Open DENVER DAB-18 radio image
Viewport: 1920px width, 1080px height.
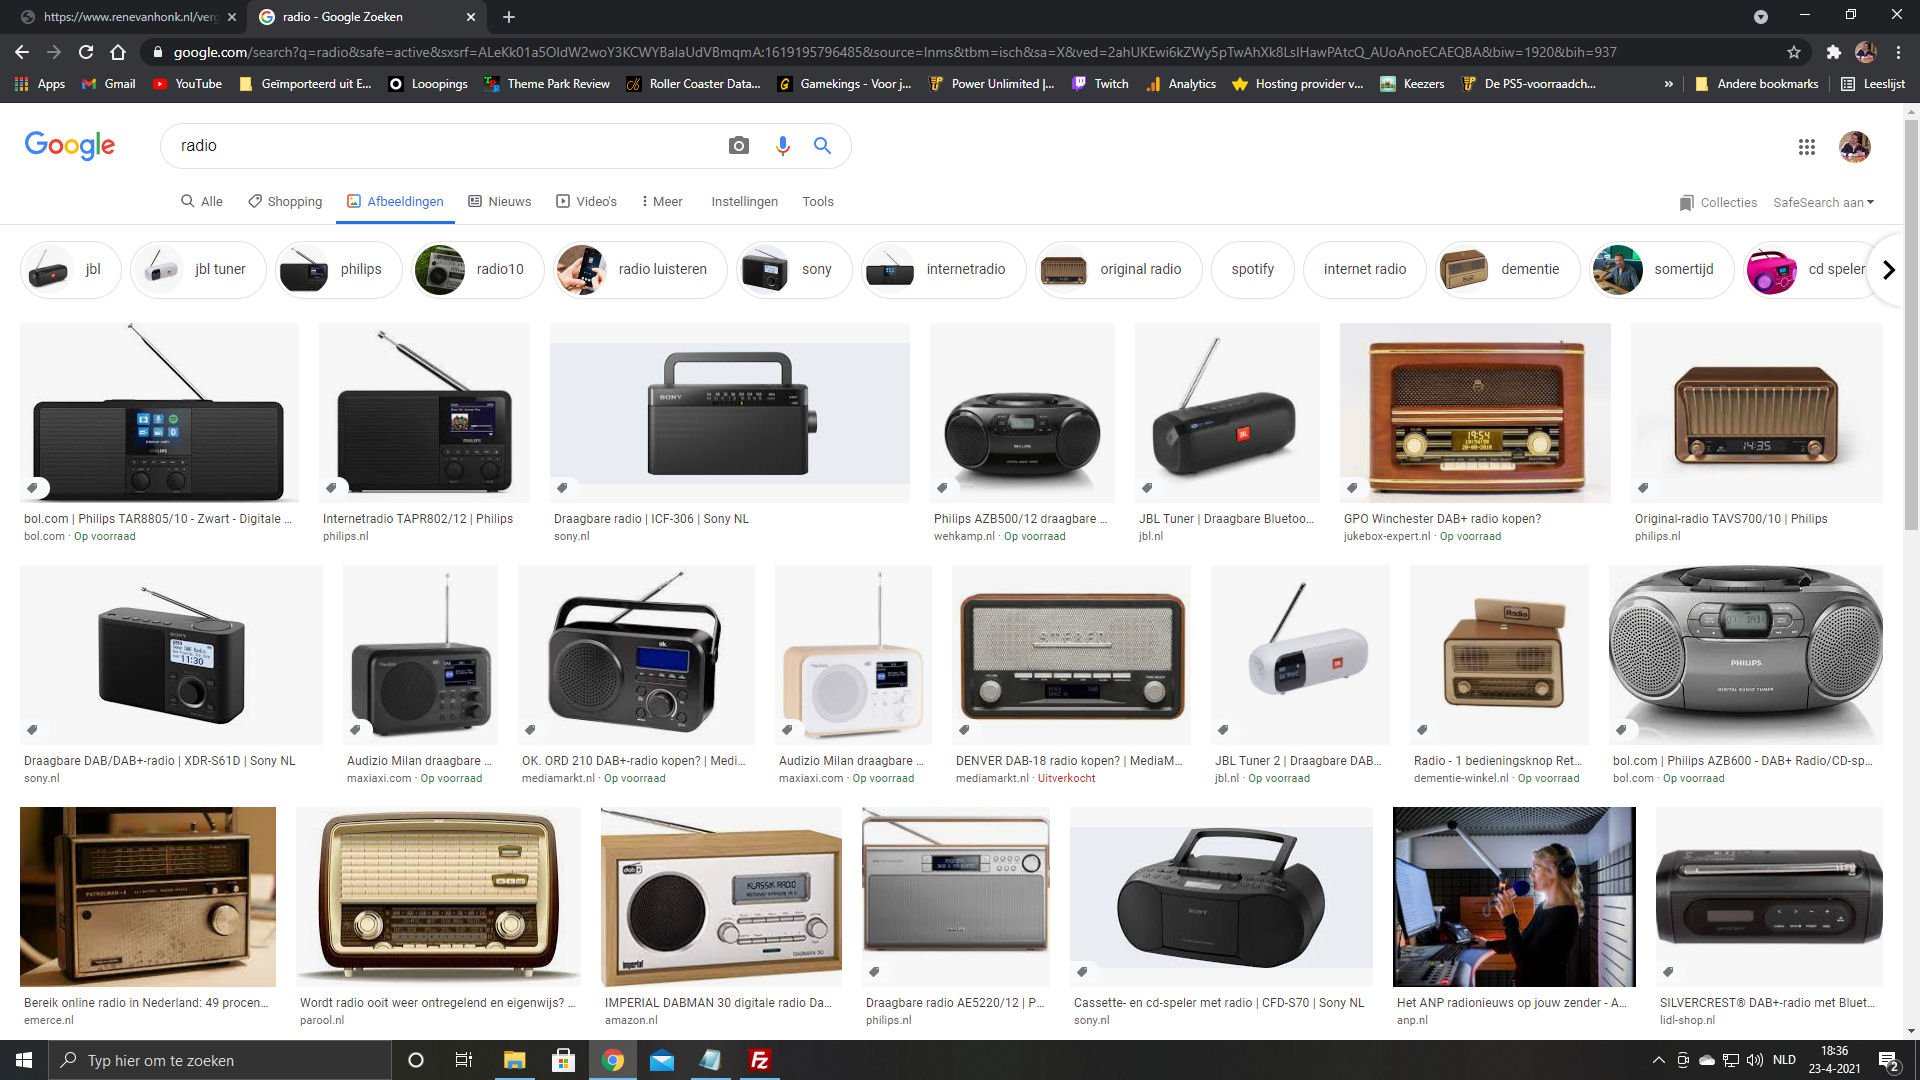point(1071,654)
